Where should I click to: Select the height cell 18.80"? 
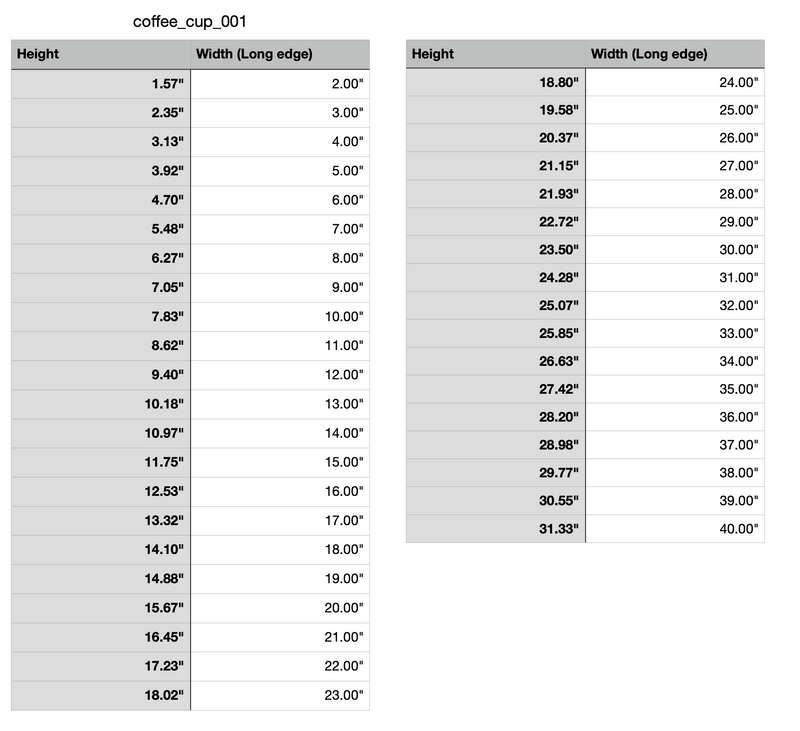[496, 82]
